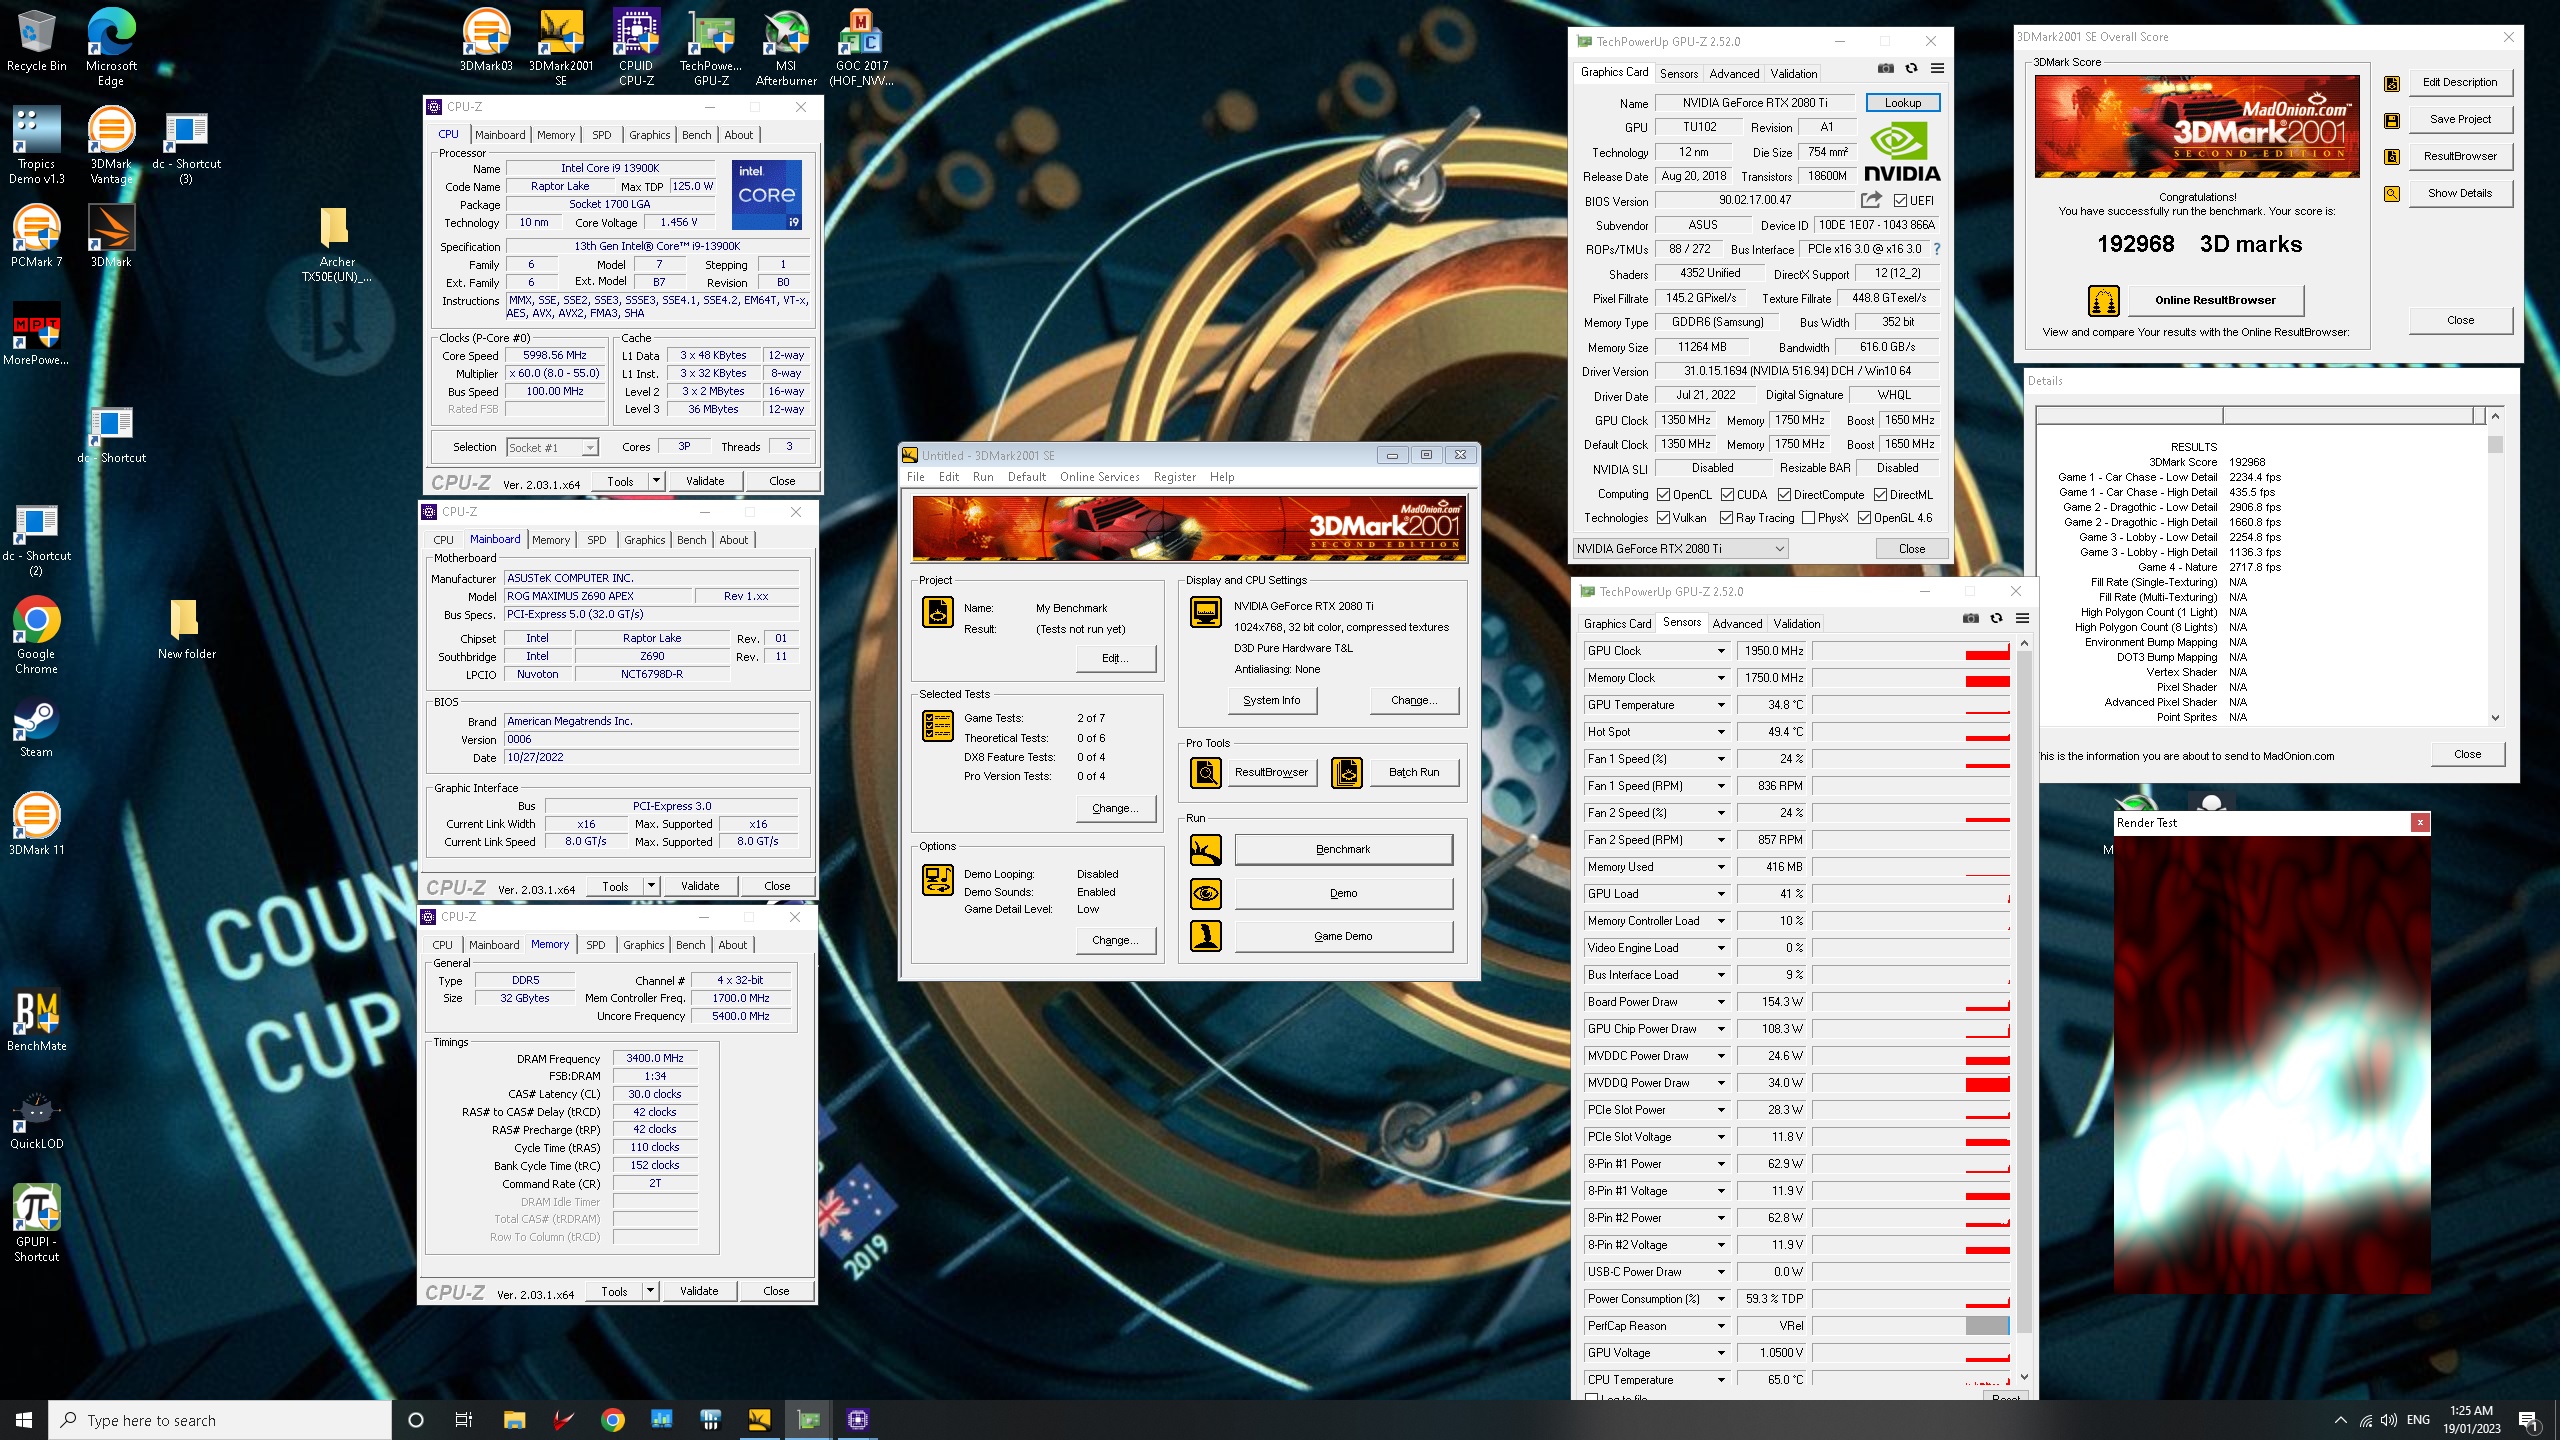Take GPU-Z Graphics Card screenshot with camera icon

(1885, 69)
